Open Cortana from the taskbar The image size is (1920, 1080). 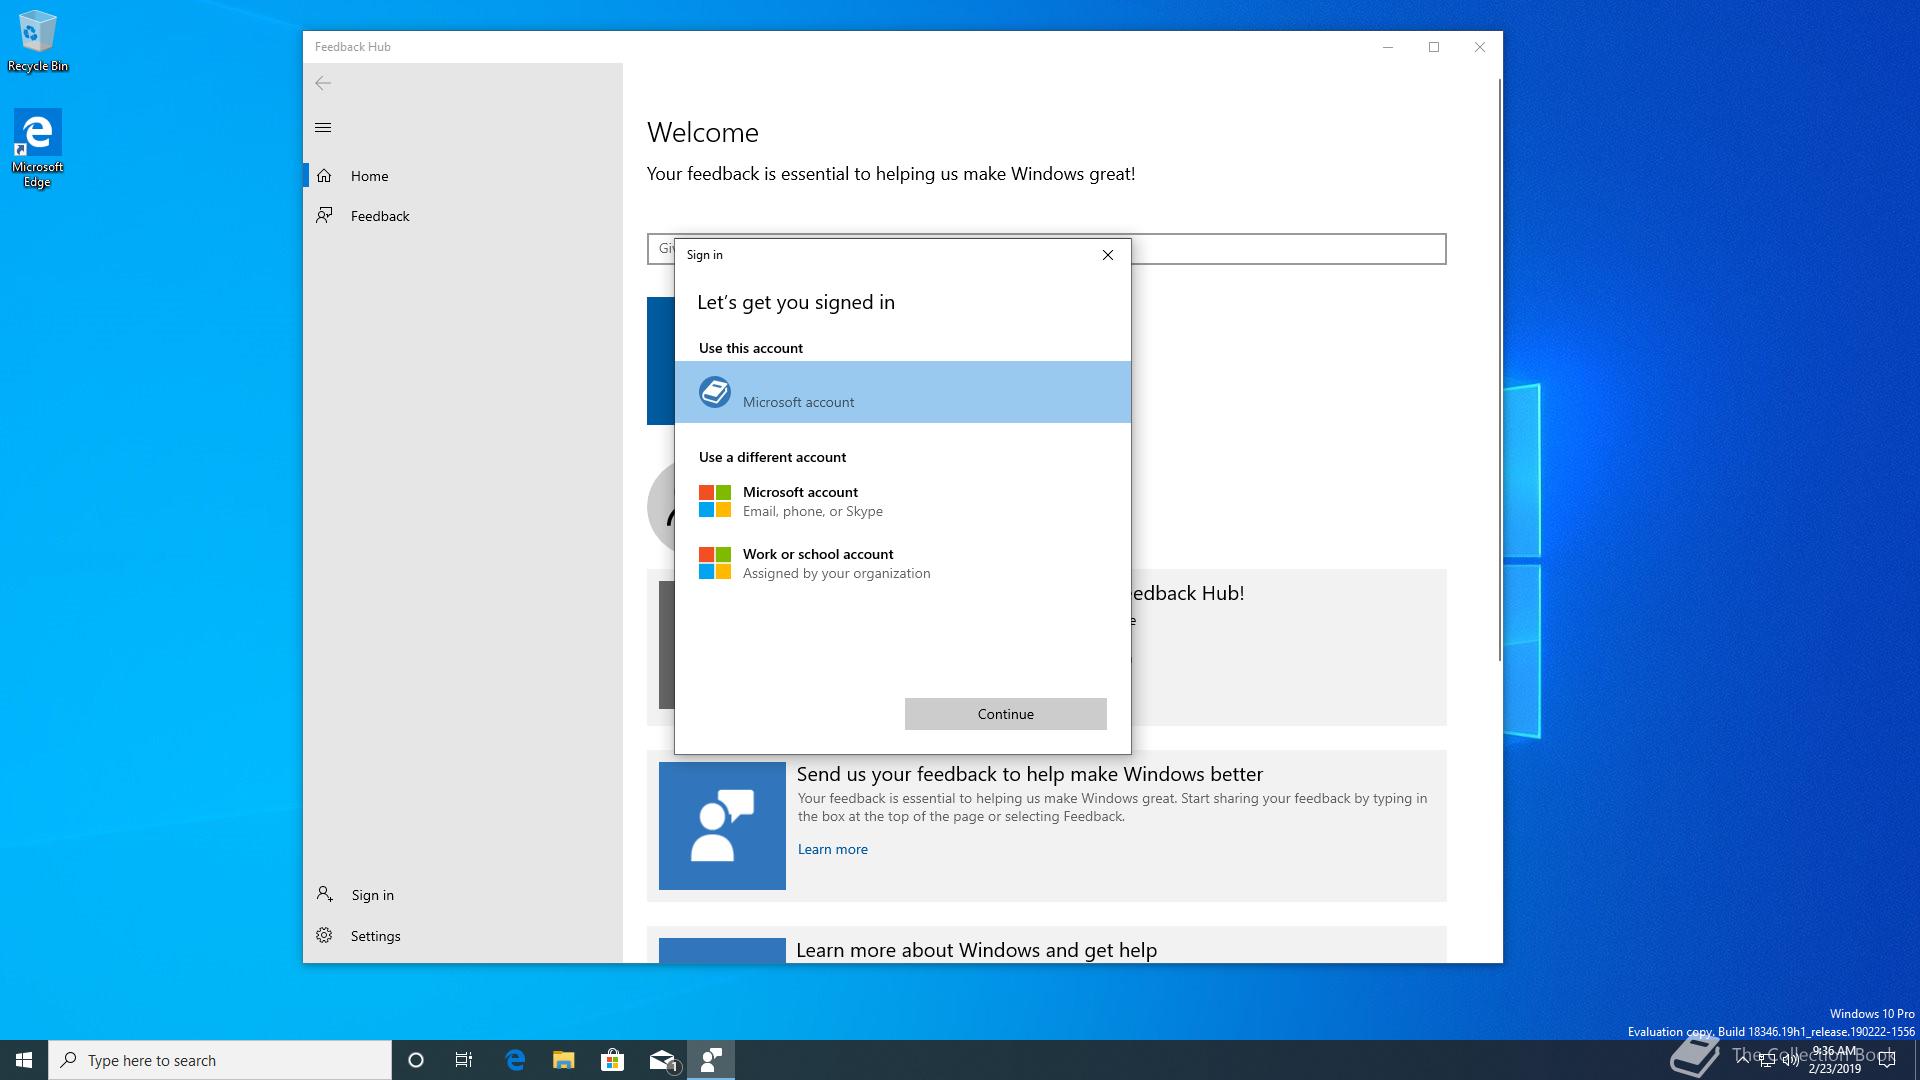[416, 1060]
